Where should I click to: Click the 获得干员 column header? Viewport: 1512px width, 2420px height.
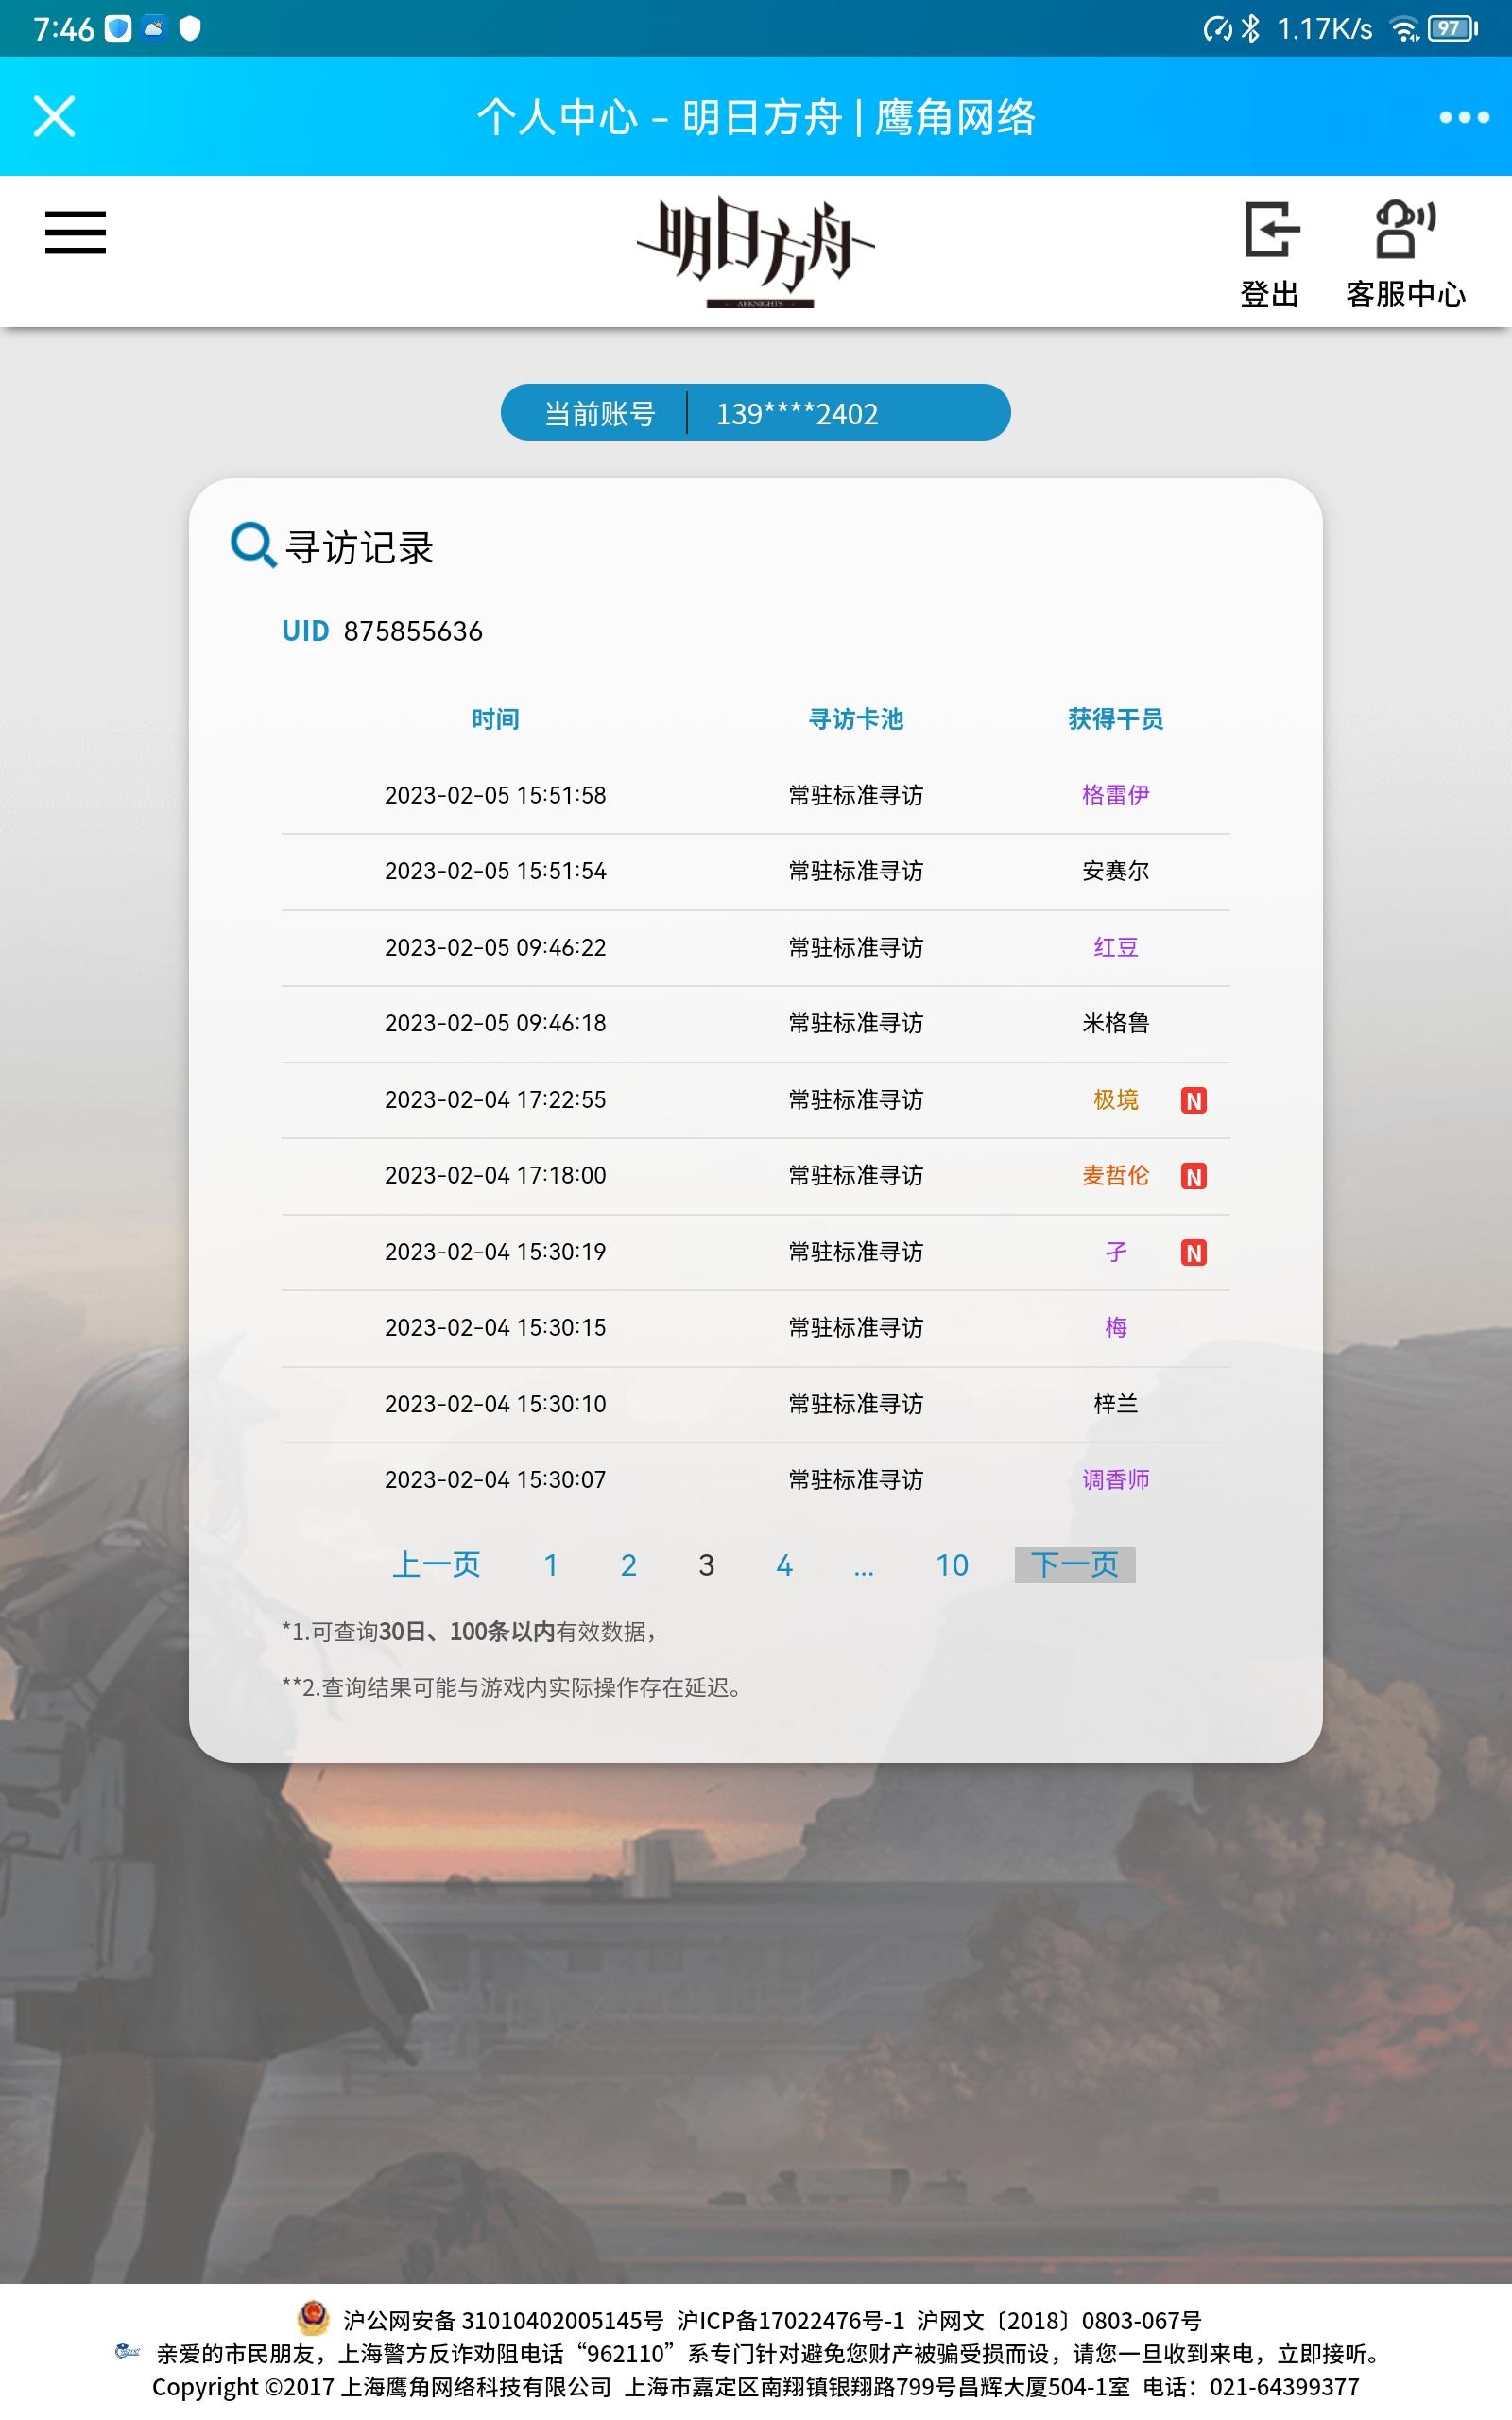point(1116,719)
